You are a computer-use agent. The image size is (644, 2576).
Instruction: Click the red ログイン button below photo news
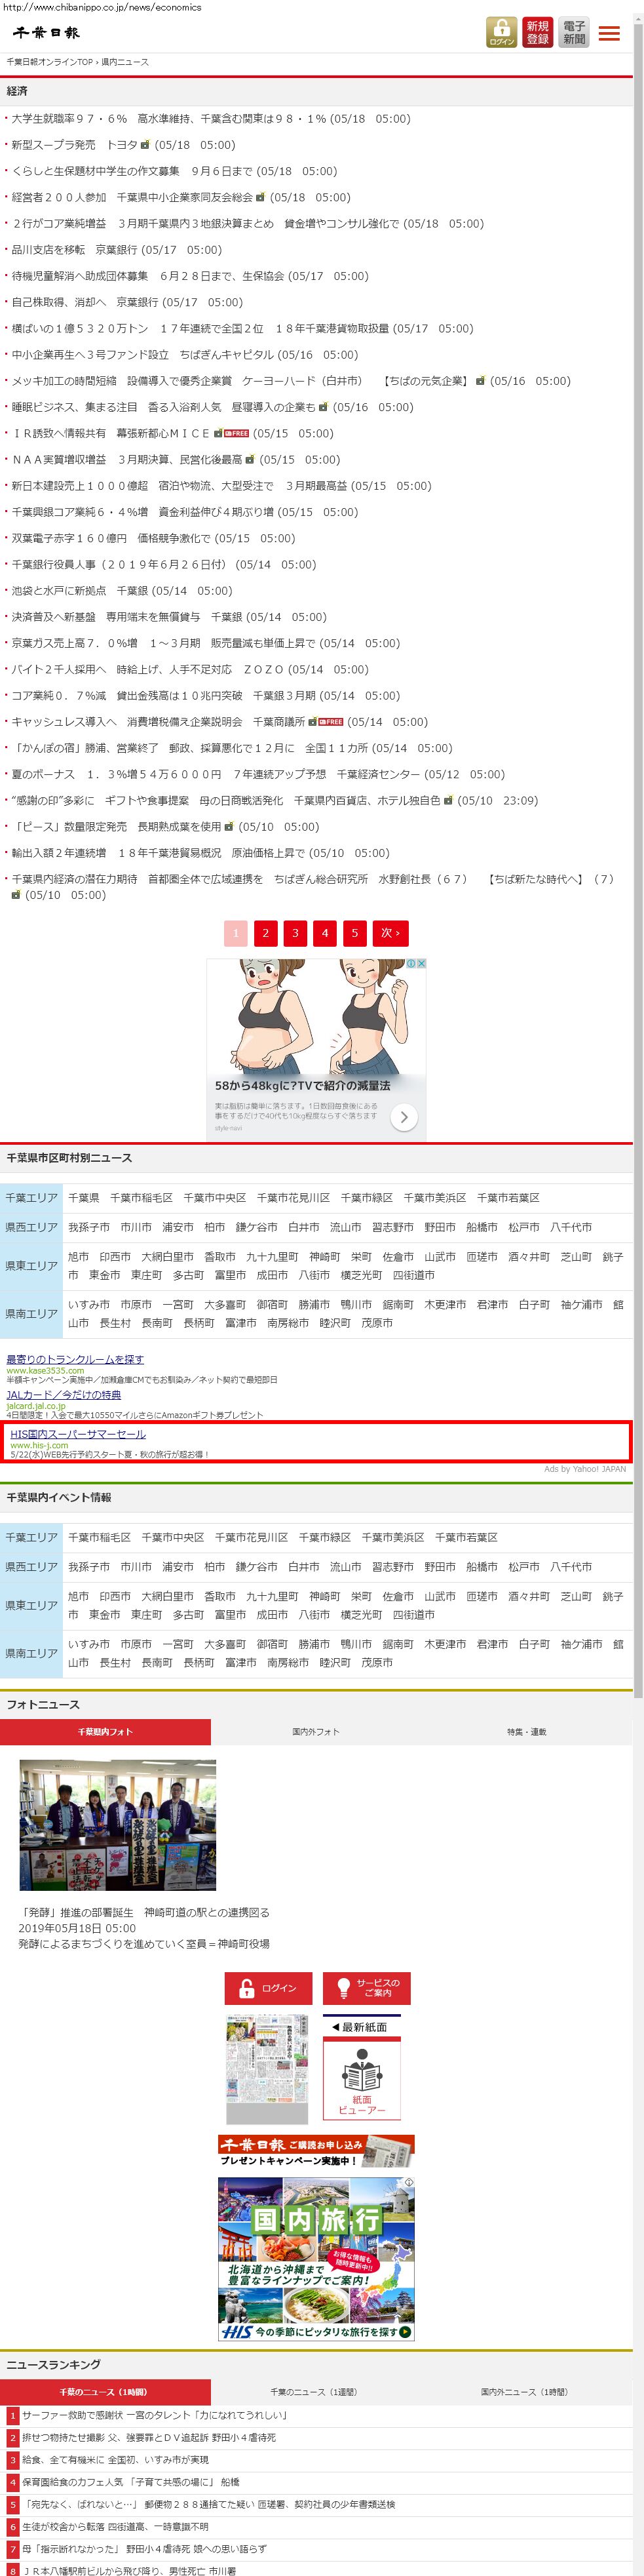pos(268,1988)
